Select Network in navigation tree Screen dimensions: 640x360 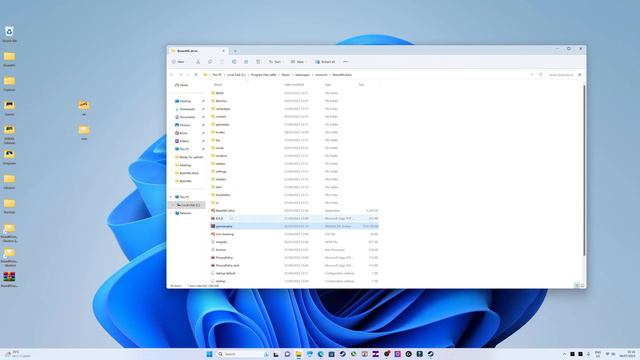183,213
